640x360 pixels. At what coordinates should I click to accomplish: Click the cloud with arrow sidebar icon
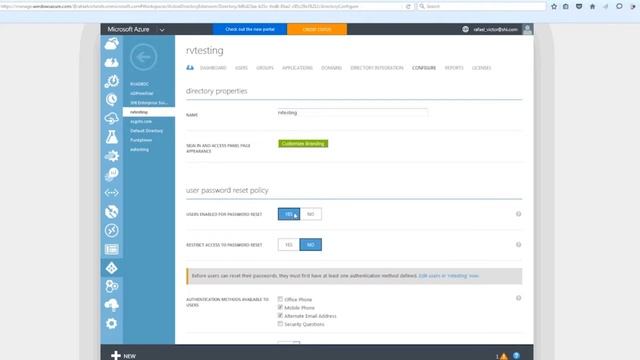(111, 118)
